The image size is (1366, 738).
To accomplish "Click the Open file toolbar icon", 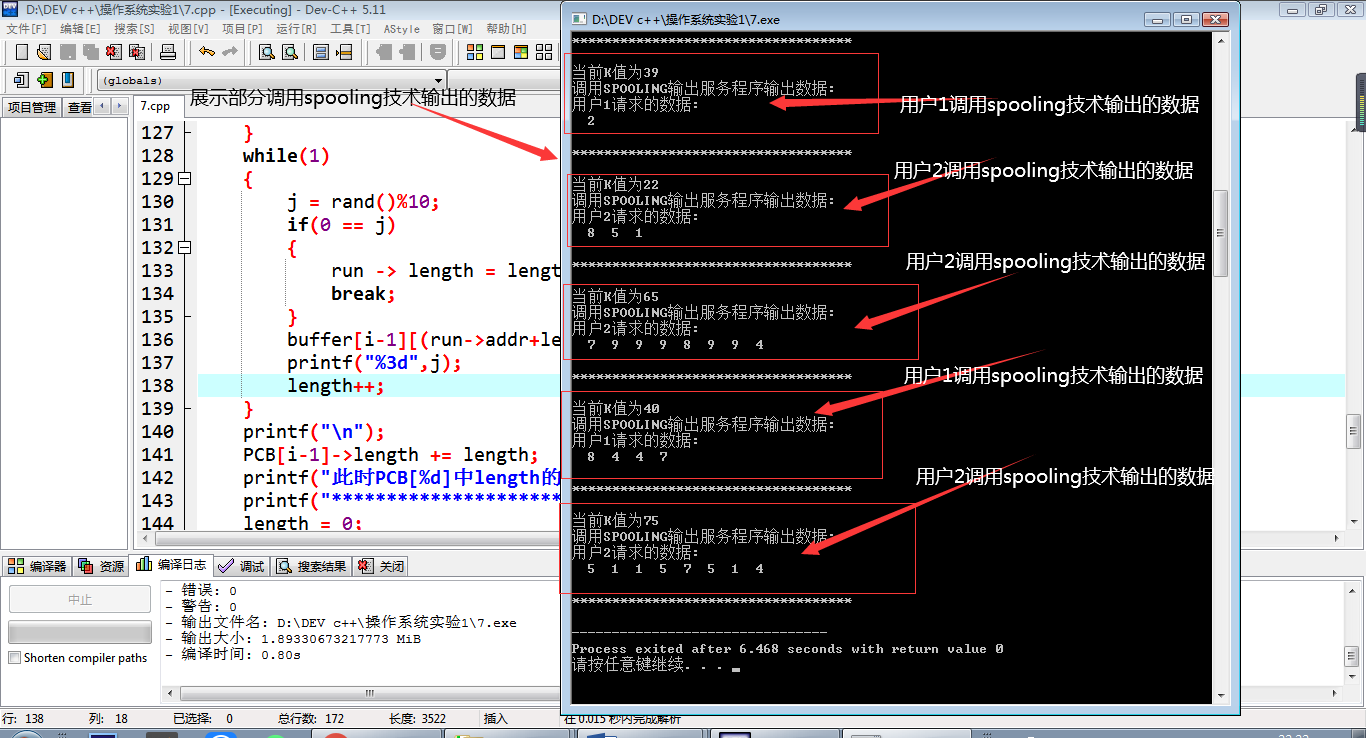I will coord(45,52).
